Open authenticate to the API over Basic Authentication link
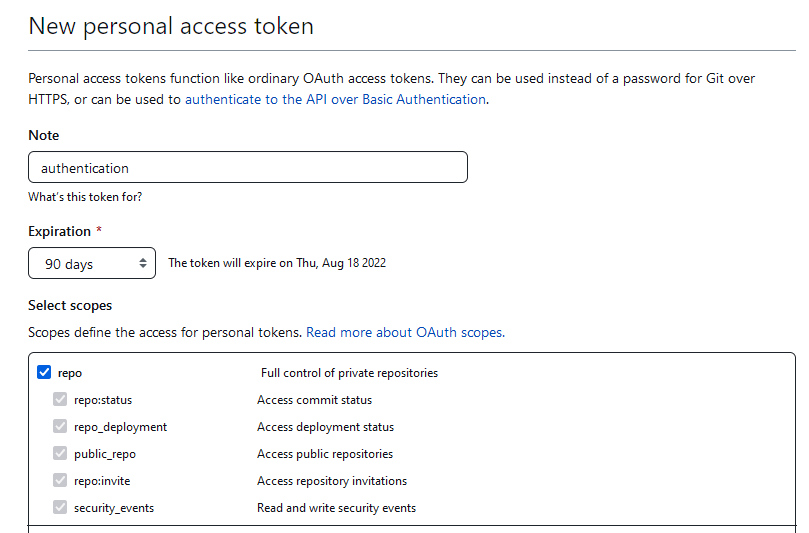The height and width of the screenshot is (533, 809). tap(335, 100)
